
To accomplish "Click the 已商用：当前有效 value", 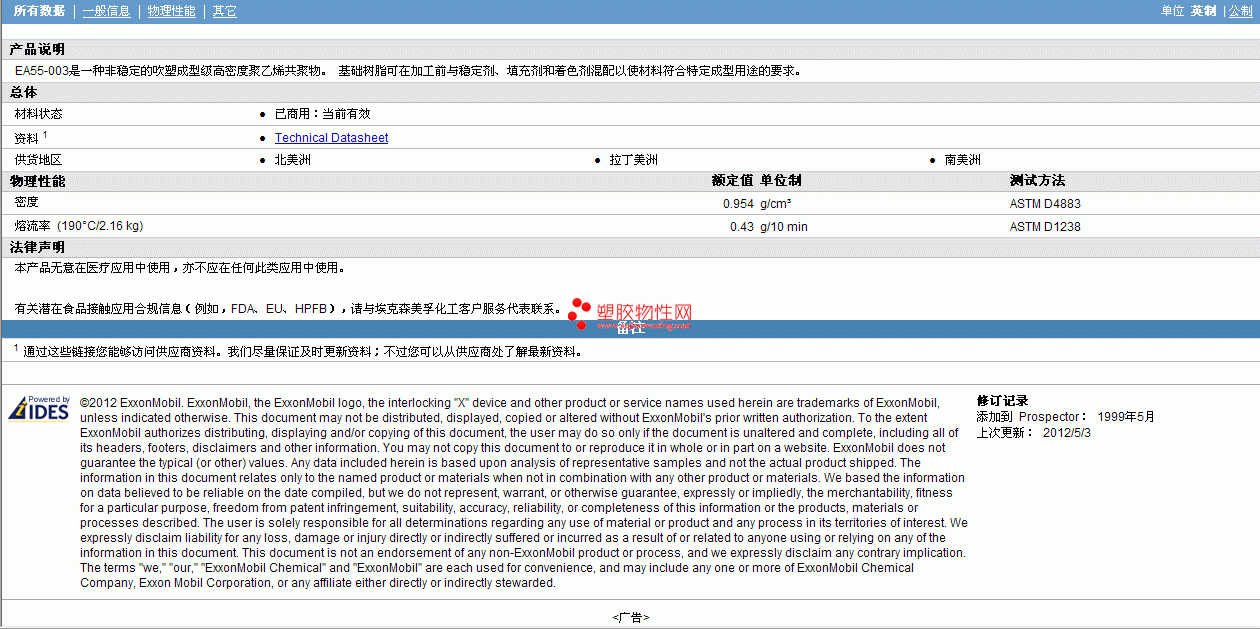I will (322, 114).
